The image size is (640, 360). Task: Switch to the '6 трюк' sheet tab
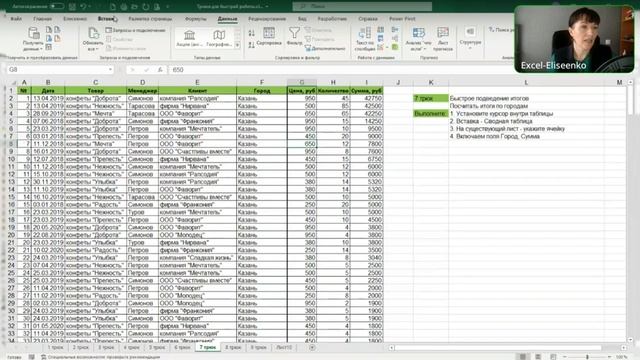182,347
